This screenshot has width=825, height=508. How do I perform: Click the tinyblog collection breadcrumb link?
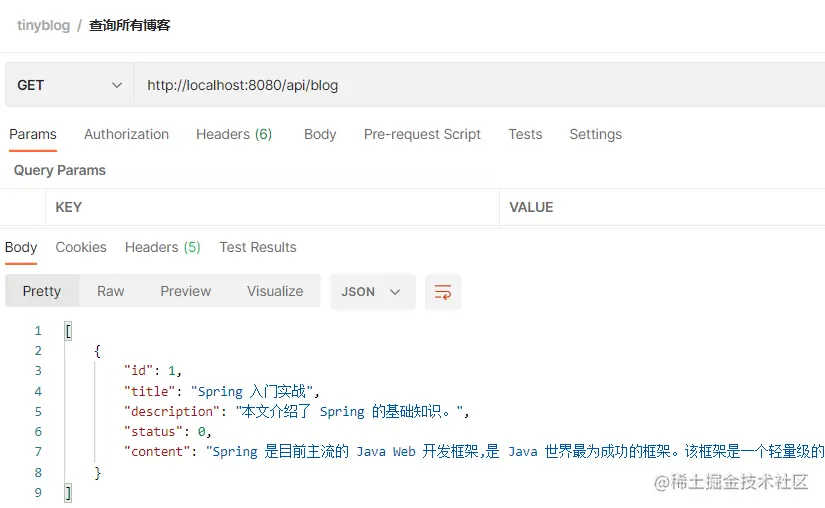pos(43,25)
